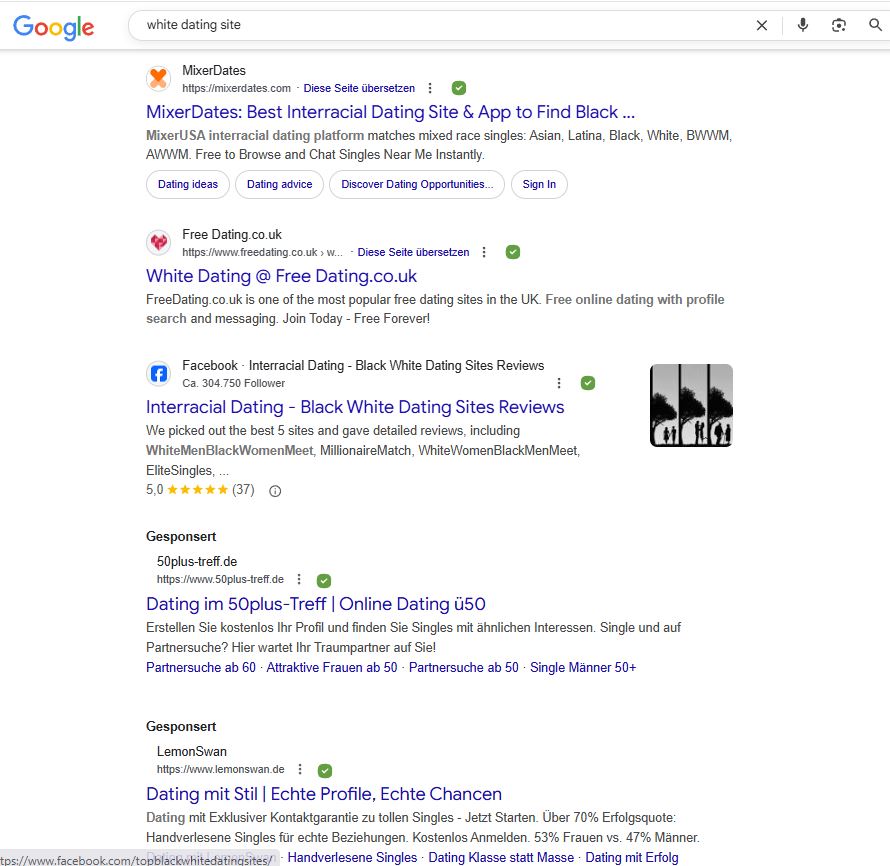Open three-dot menu for 50plus-treff.de ad
Viewport: 890px width, 866px height.
click(298, 580)
